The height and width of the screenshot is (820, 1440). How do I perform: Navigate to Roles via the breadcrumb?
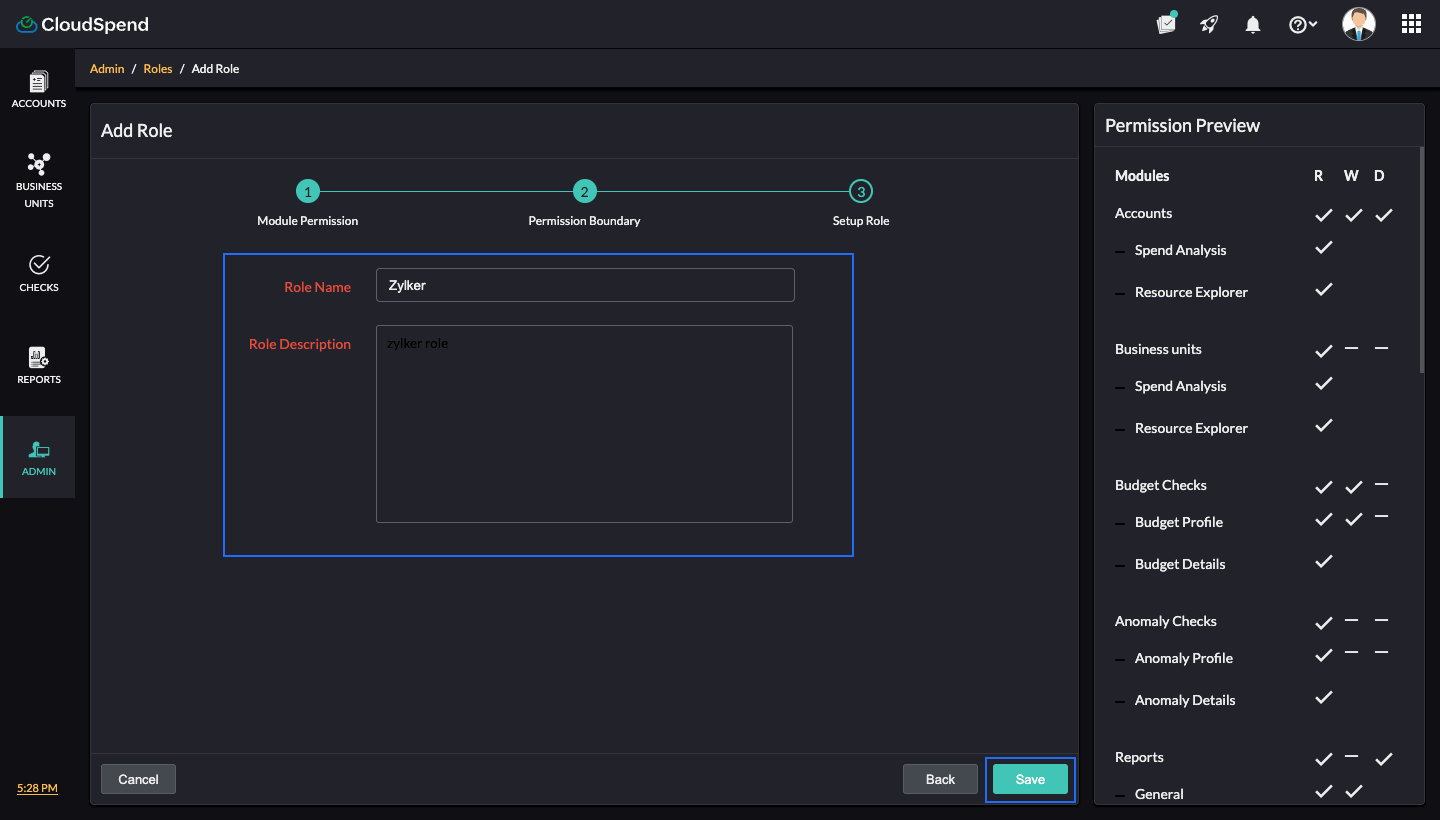tap(157, 68)
